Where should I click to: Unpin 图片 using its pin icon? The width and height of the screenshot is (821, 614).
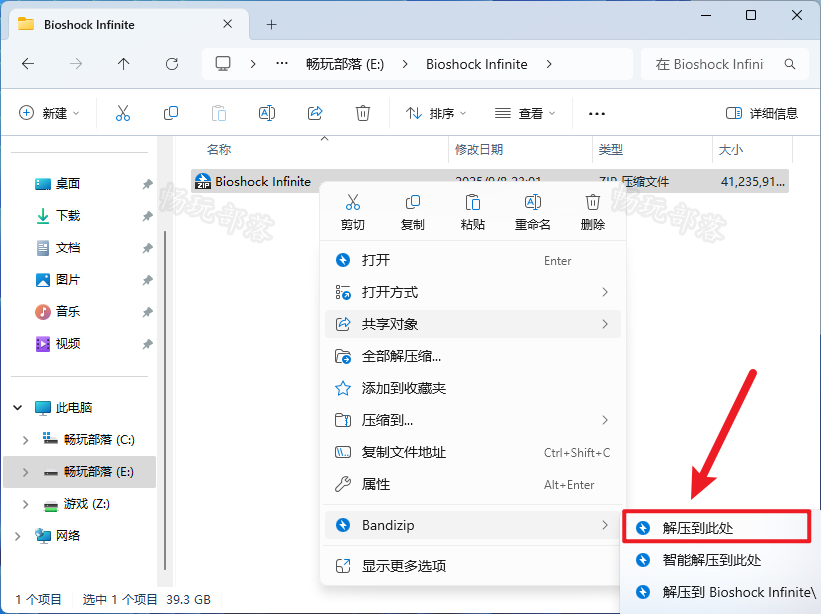coord(147,280)
